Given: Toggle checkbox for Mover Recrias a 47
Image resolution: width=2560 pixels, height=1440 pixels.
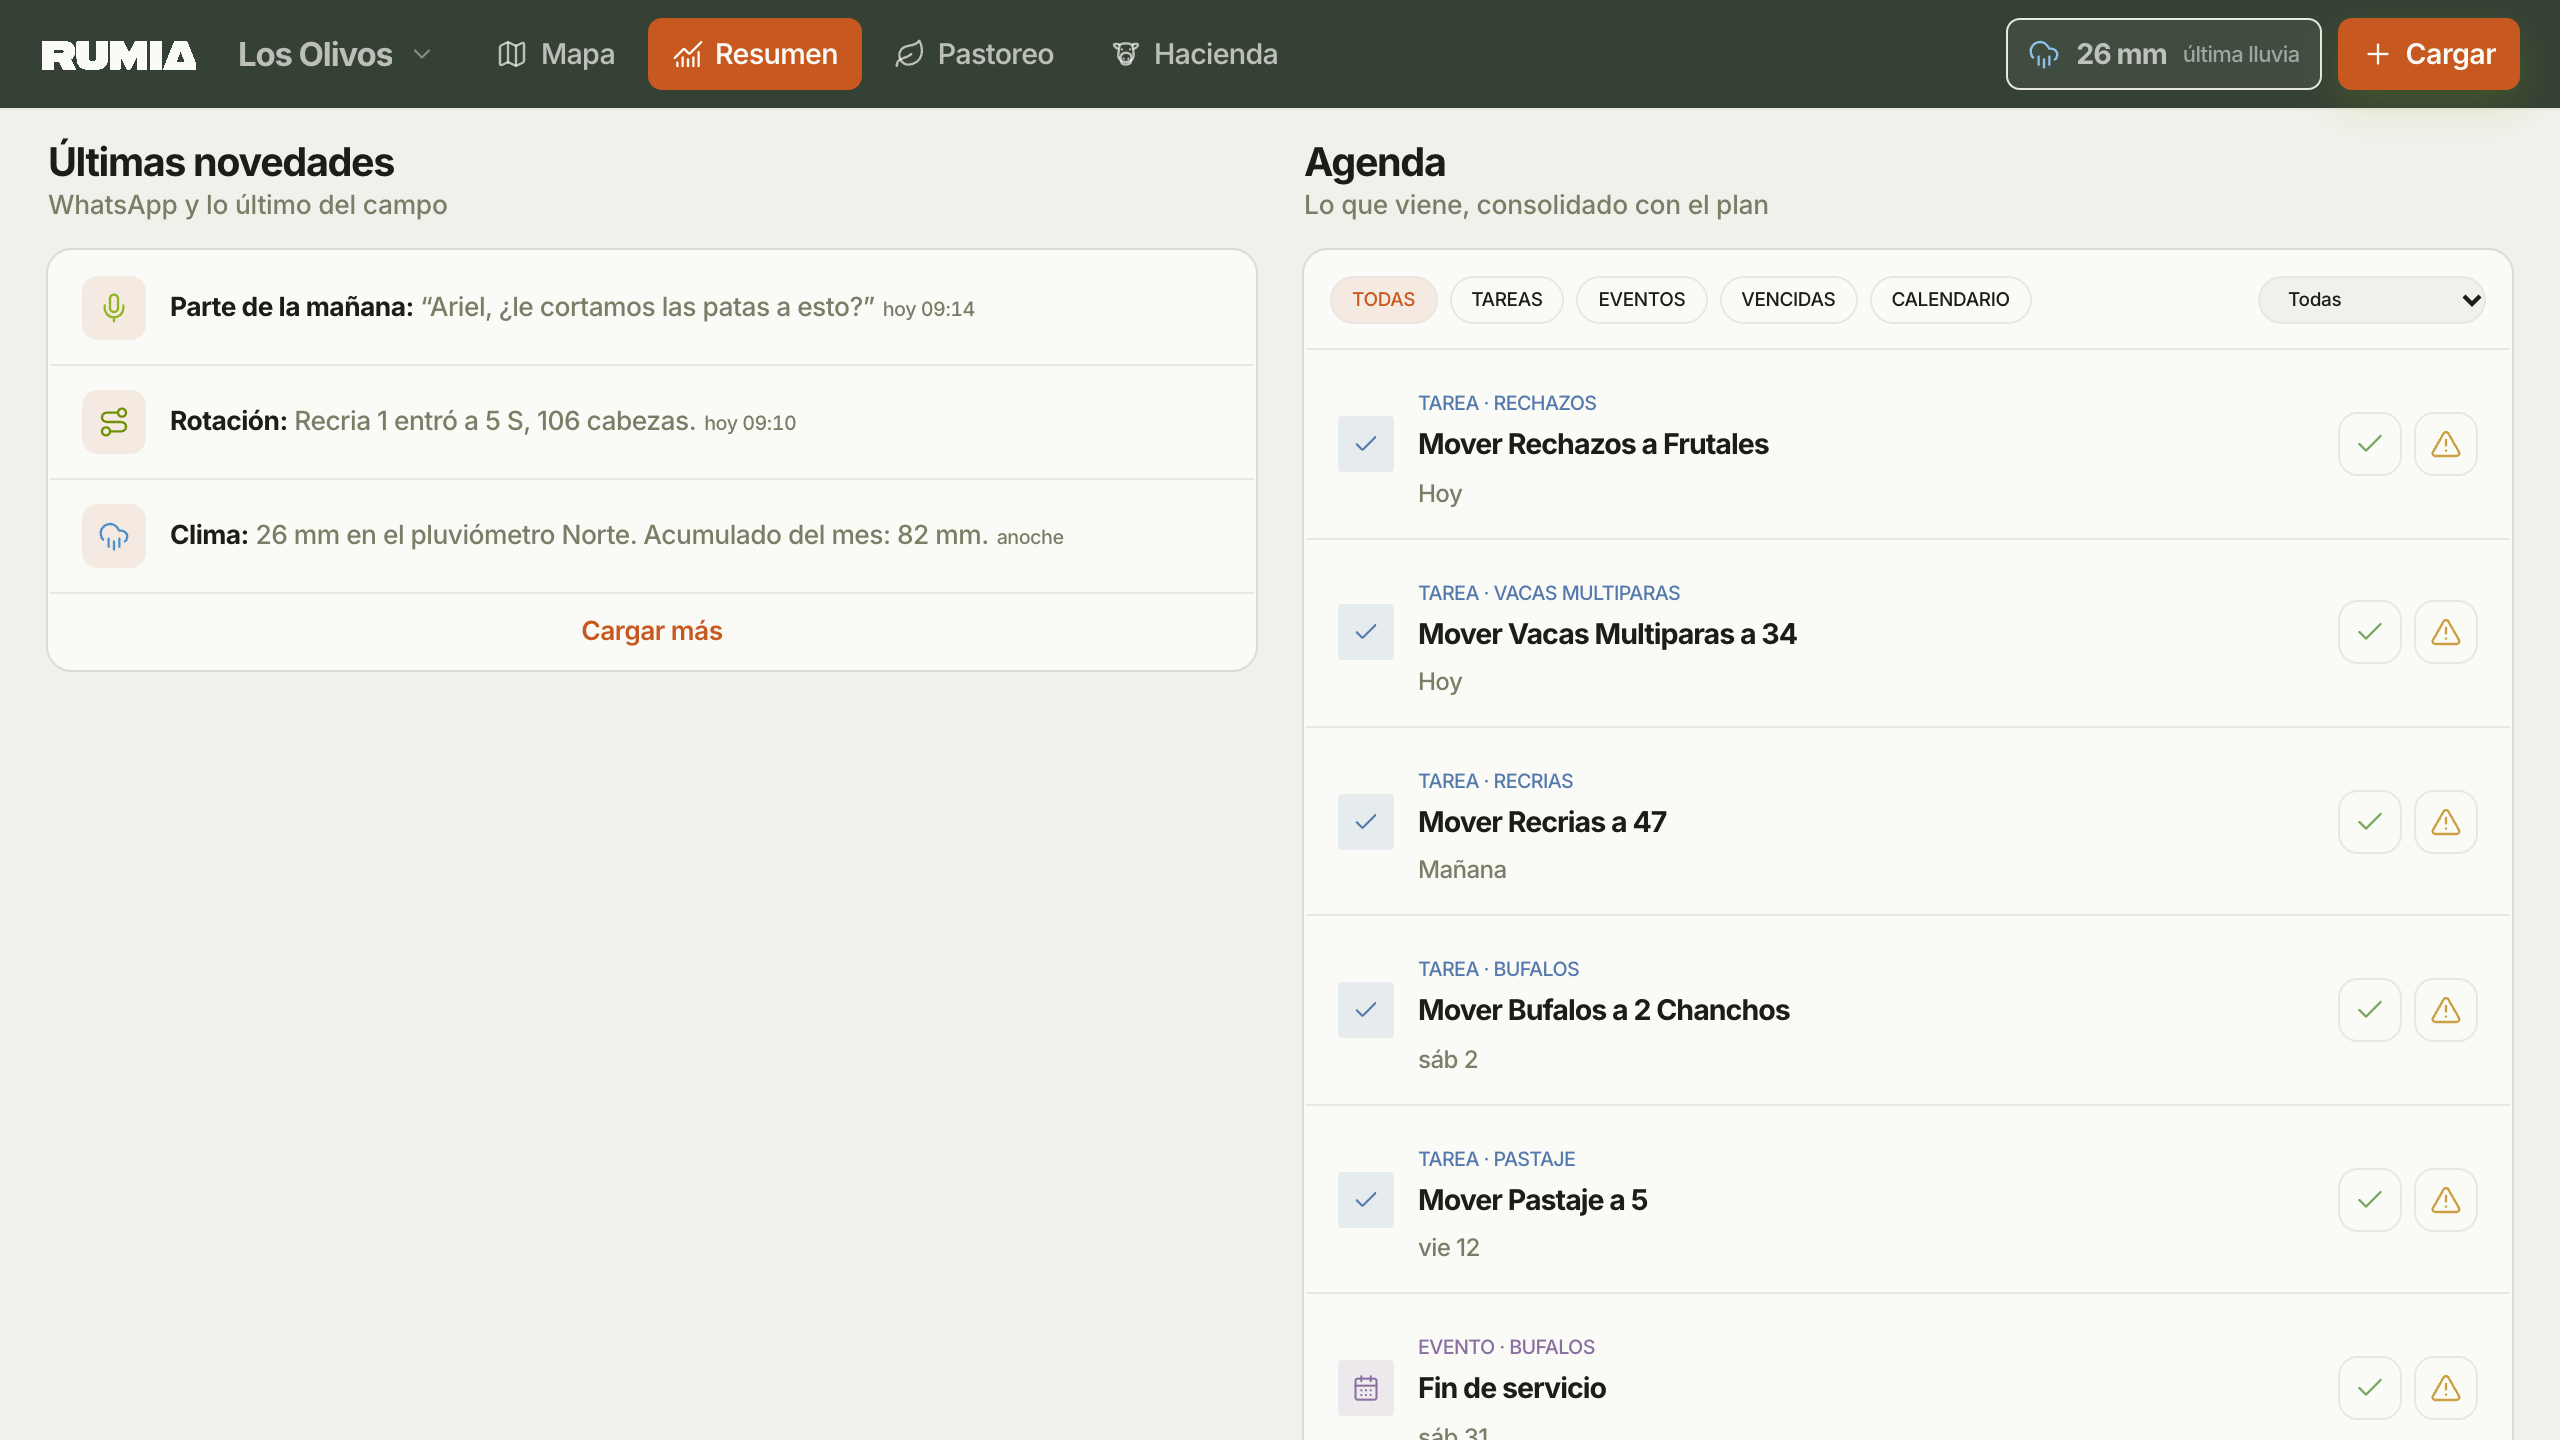Looking at the screenshot, I should tap(1366, 822).
